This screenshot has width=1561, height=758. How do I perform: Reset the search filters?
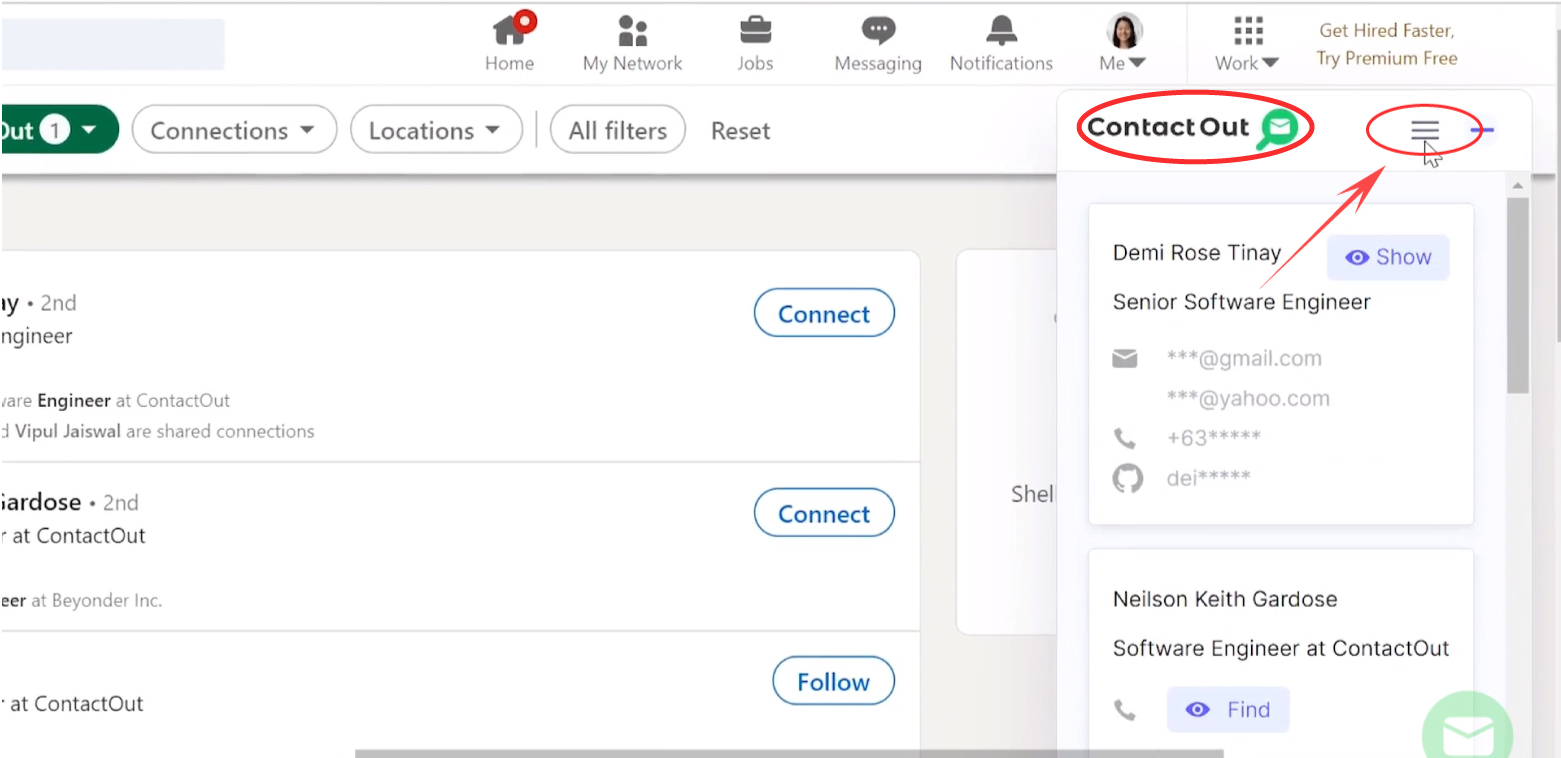point(740,131)
